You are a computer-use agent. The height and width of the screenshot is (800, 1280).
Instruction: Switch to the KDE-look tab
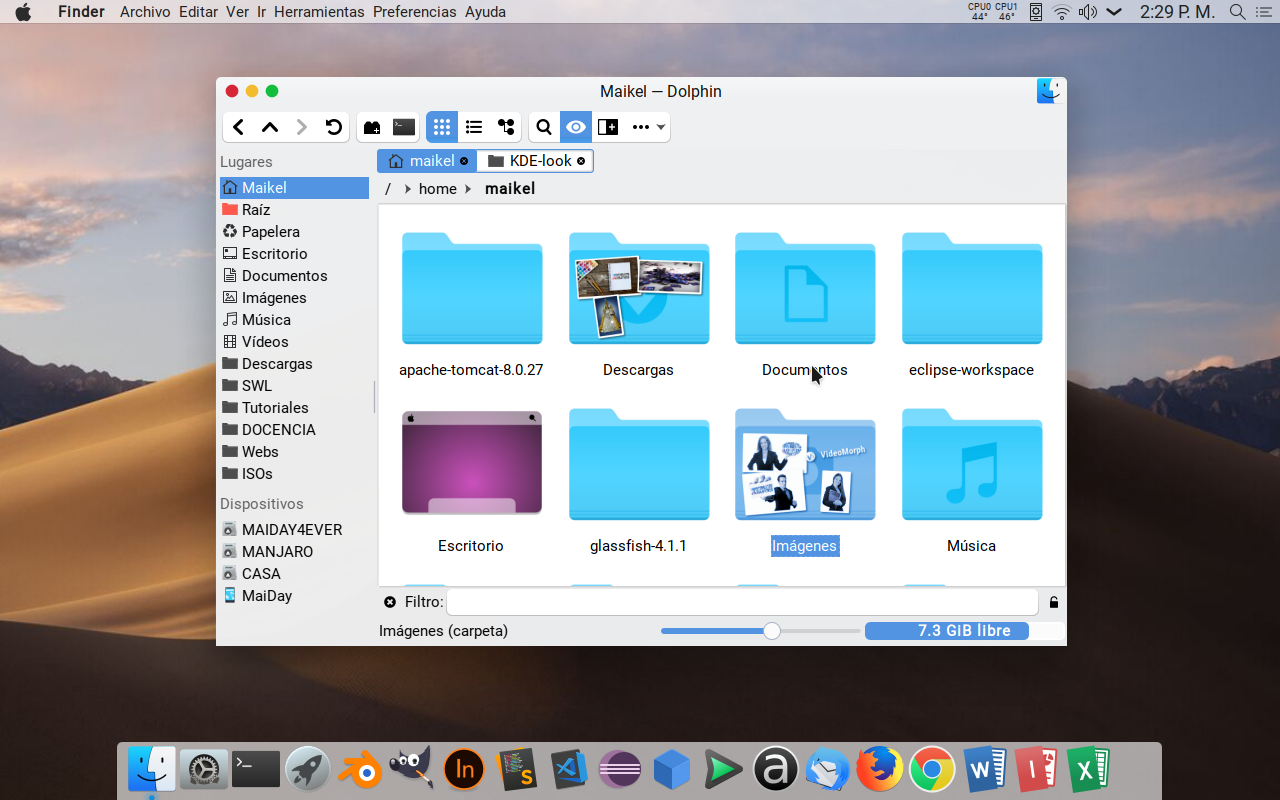[x=536, y=161]
